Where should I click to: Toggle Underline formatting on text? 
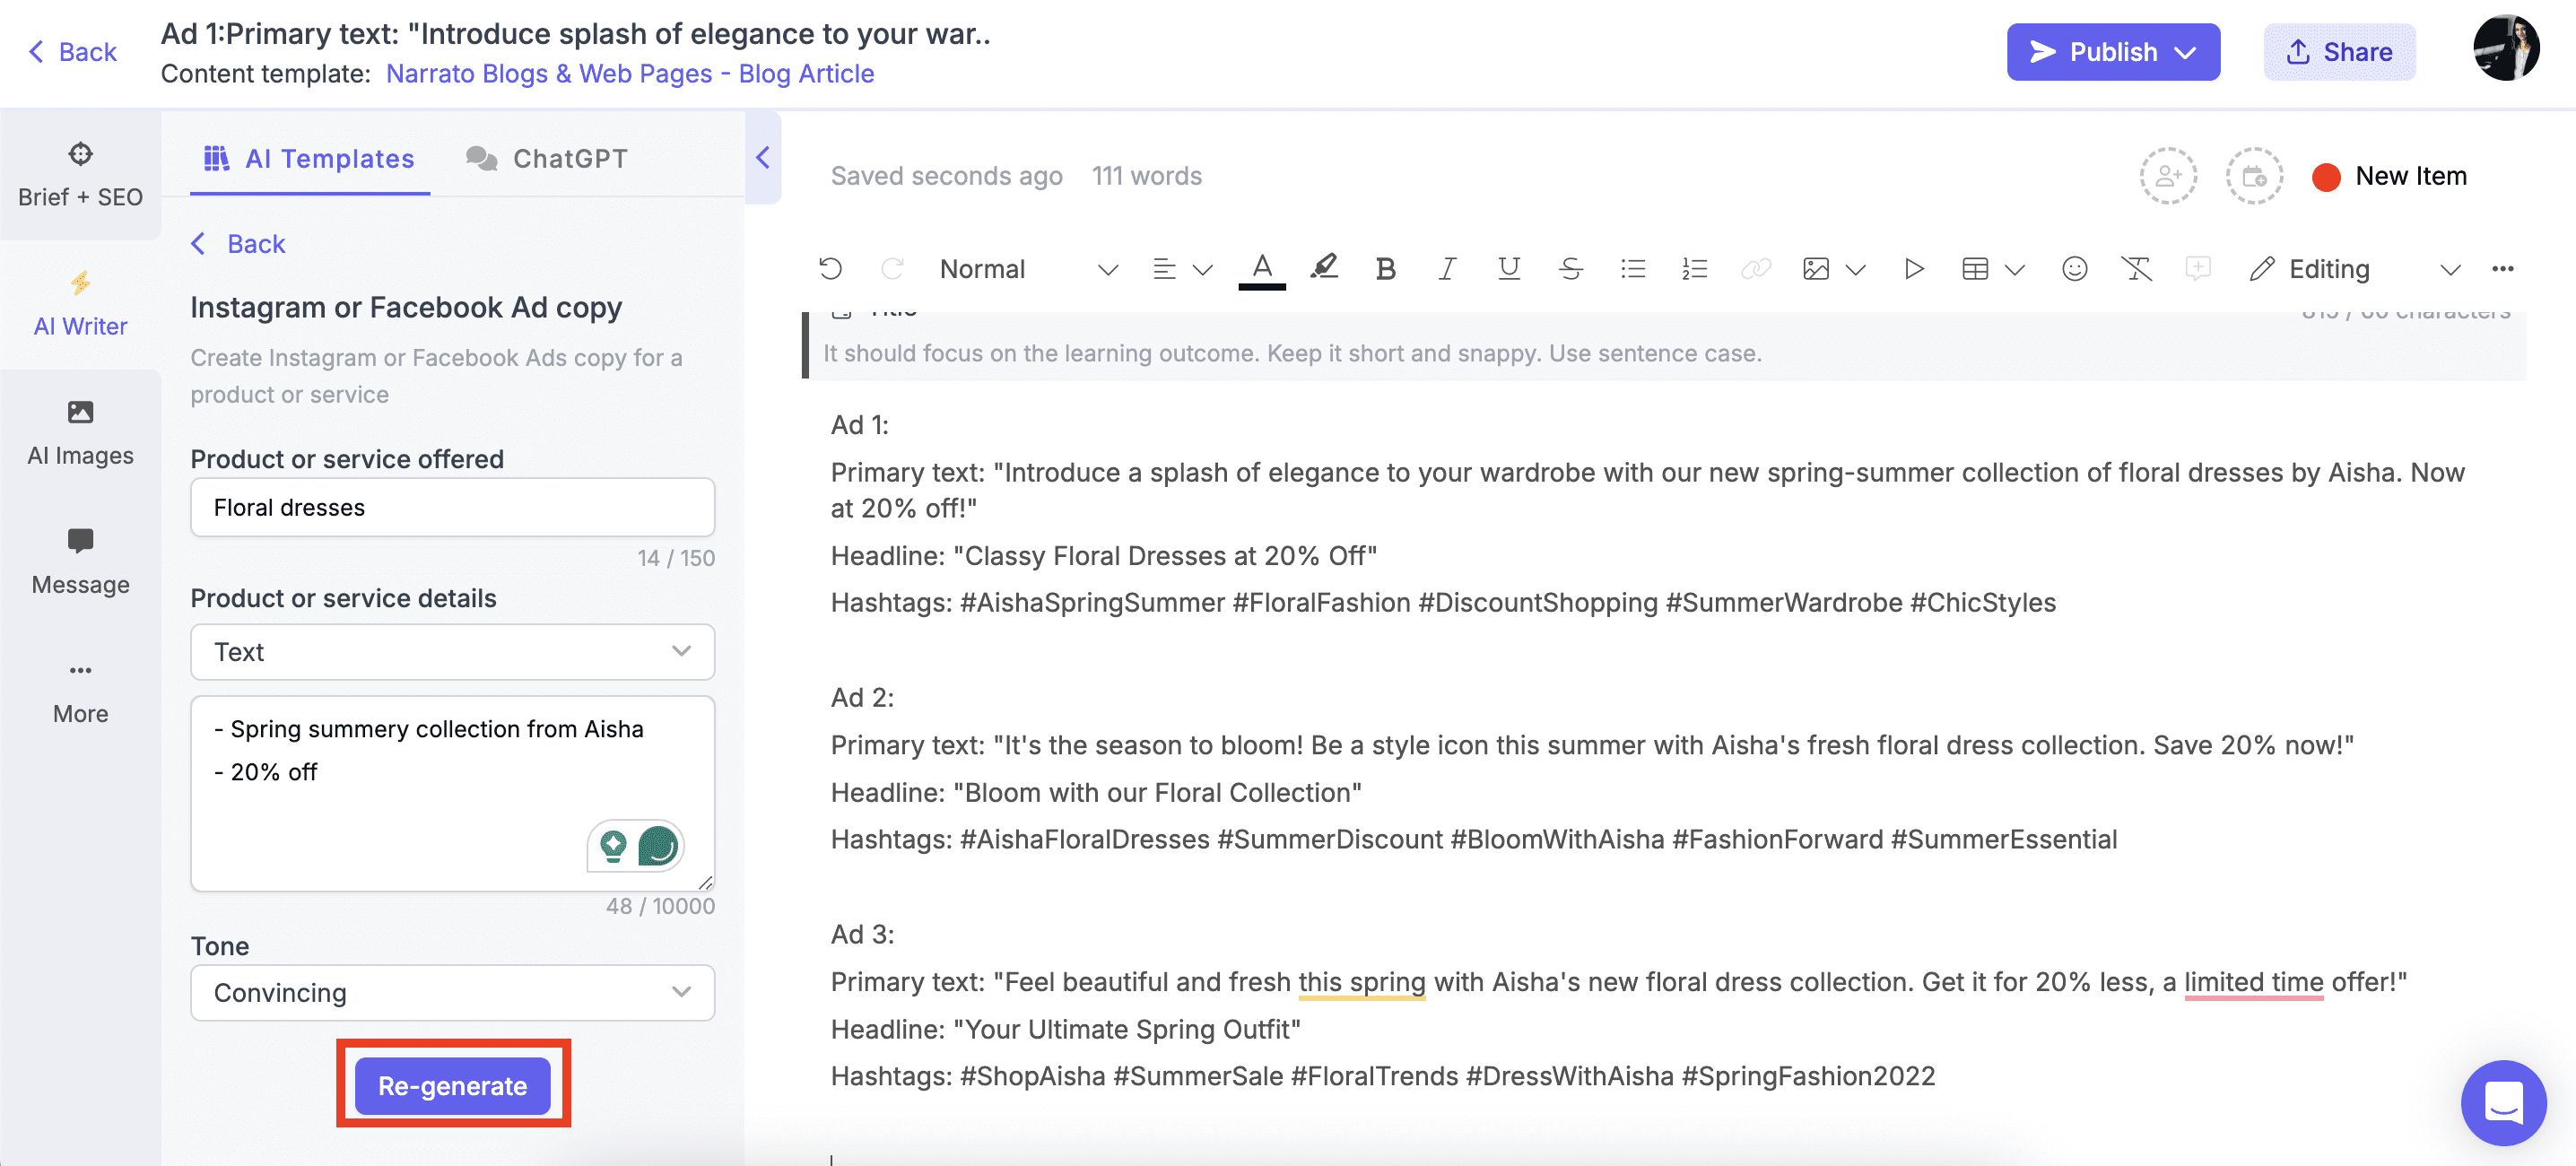1507,266
